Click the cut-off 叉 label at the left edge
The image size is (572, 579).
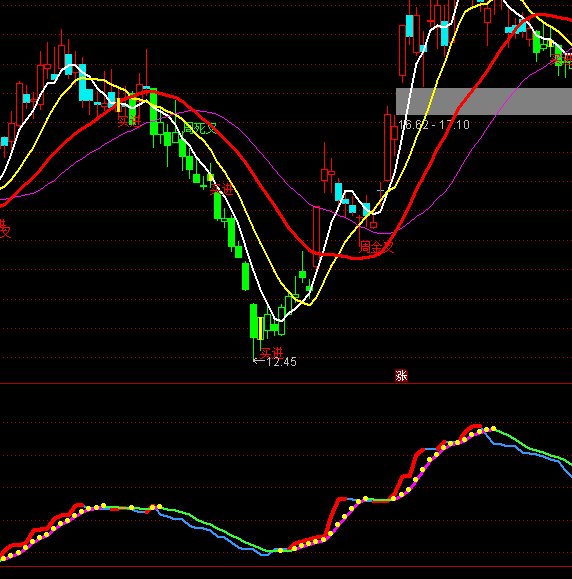(x=5, y=229)
